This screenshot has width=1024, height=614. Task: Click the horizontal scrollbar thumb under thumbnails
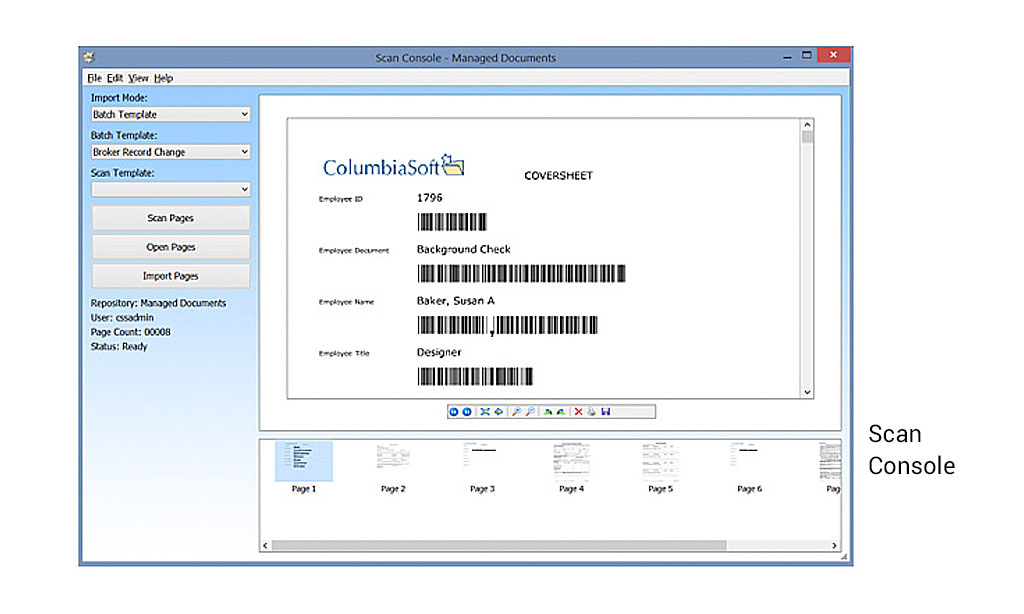[499, 545]
